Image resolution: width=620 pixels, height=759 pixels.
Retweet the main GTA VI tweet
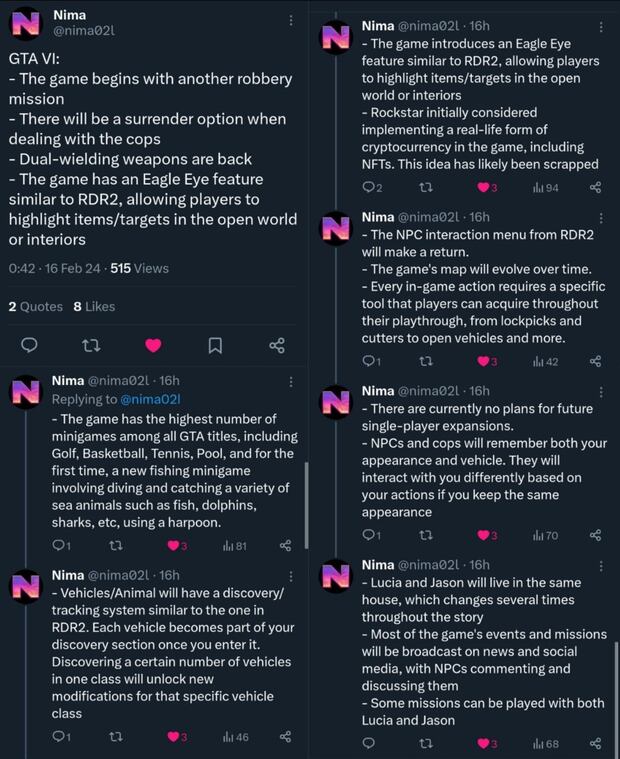(91, 345)
